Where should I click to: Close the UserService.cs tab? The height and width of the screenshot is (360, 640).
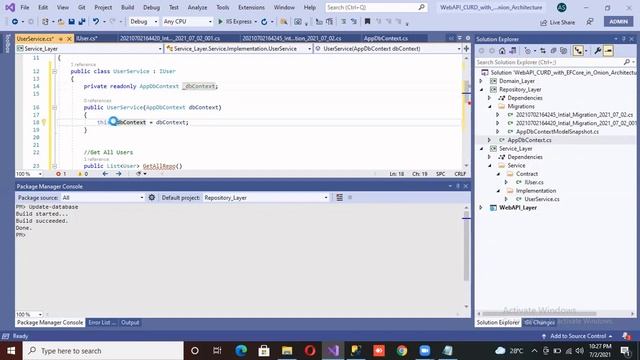tap(69, 38)
